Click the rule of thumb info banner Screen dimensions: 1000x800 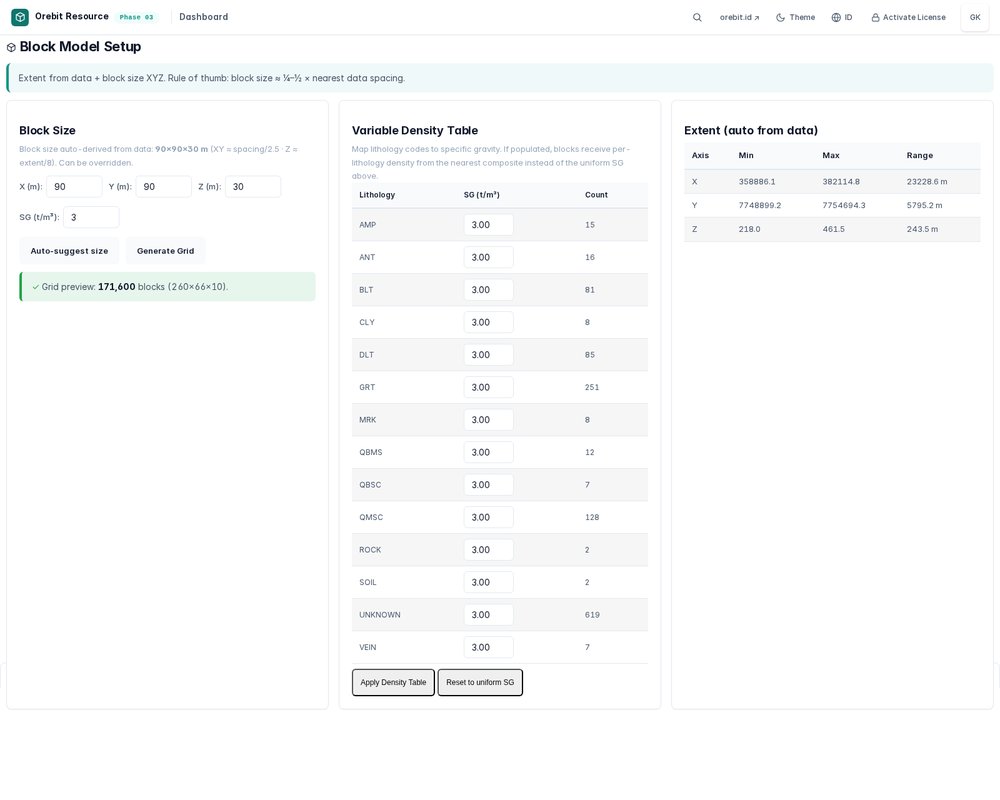pos(500,78)
